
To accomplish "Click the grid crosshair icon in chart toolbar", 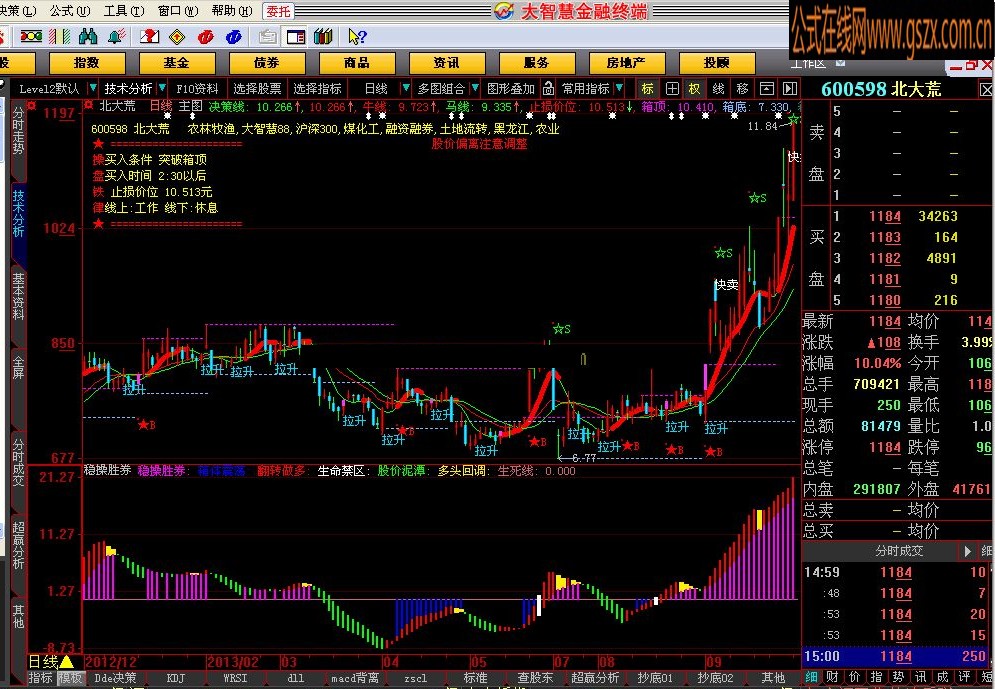I will 672,88.
